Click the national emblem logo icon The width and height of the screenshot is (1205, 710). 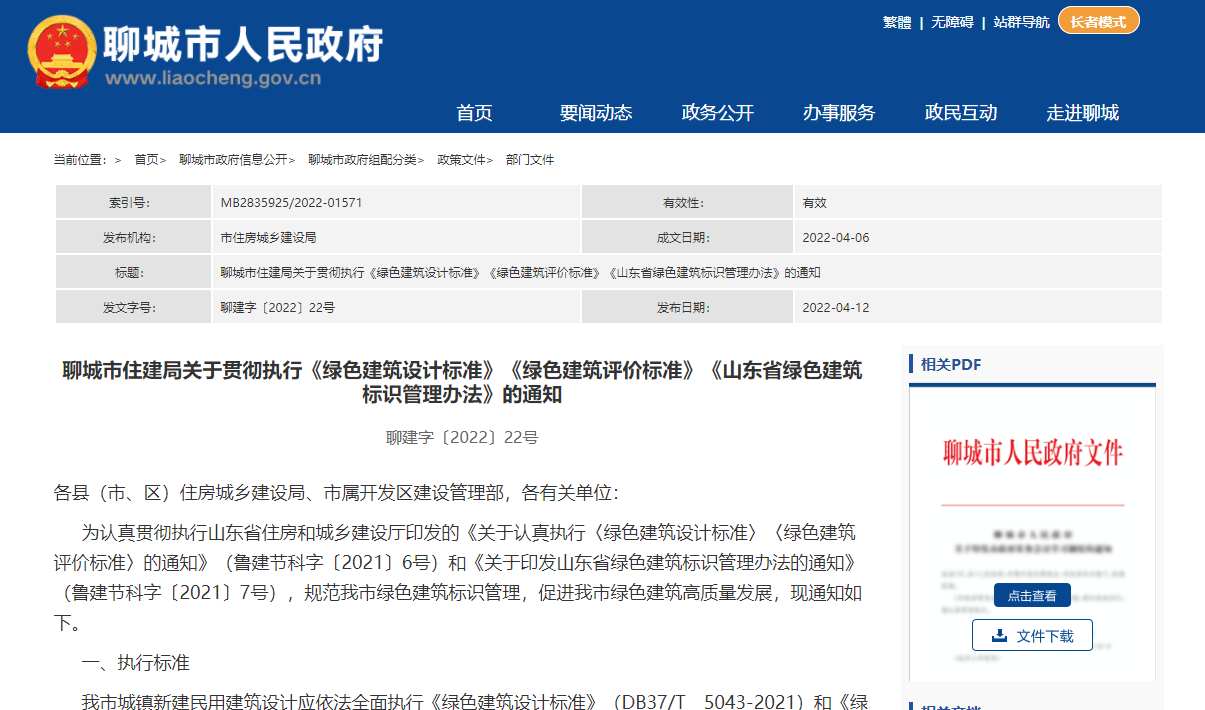click(61, 52)
